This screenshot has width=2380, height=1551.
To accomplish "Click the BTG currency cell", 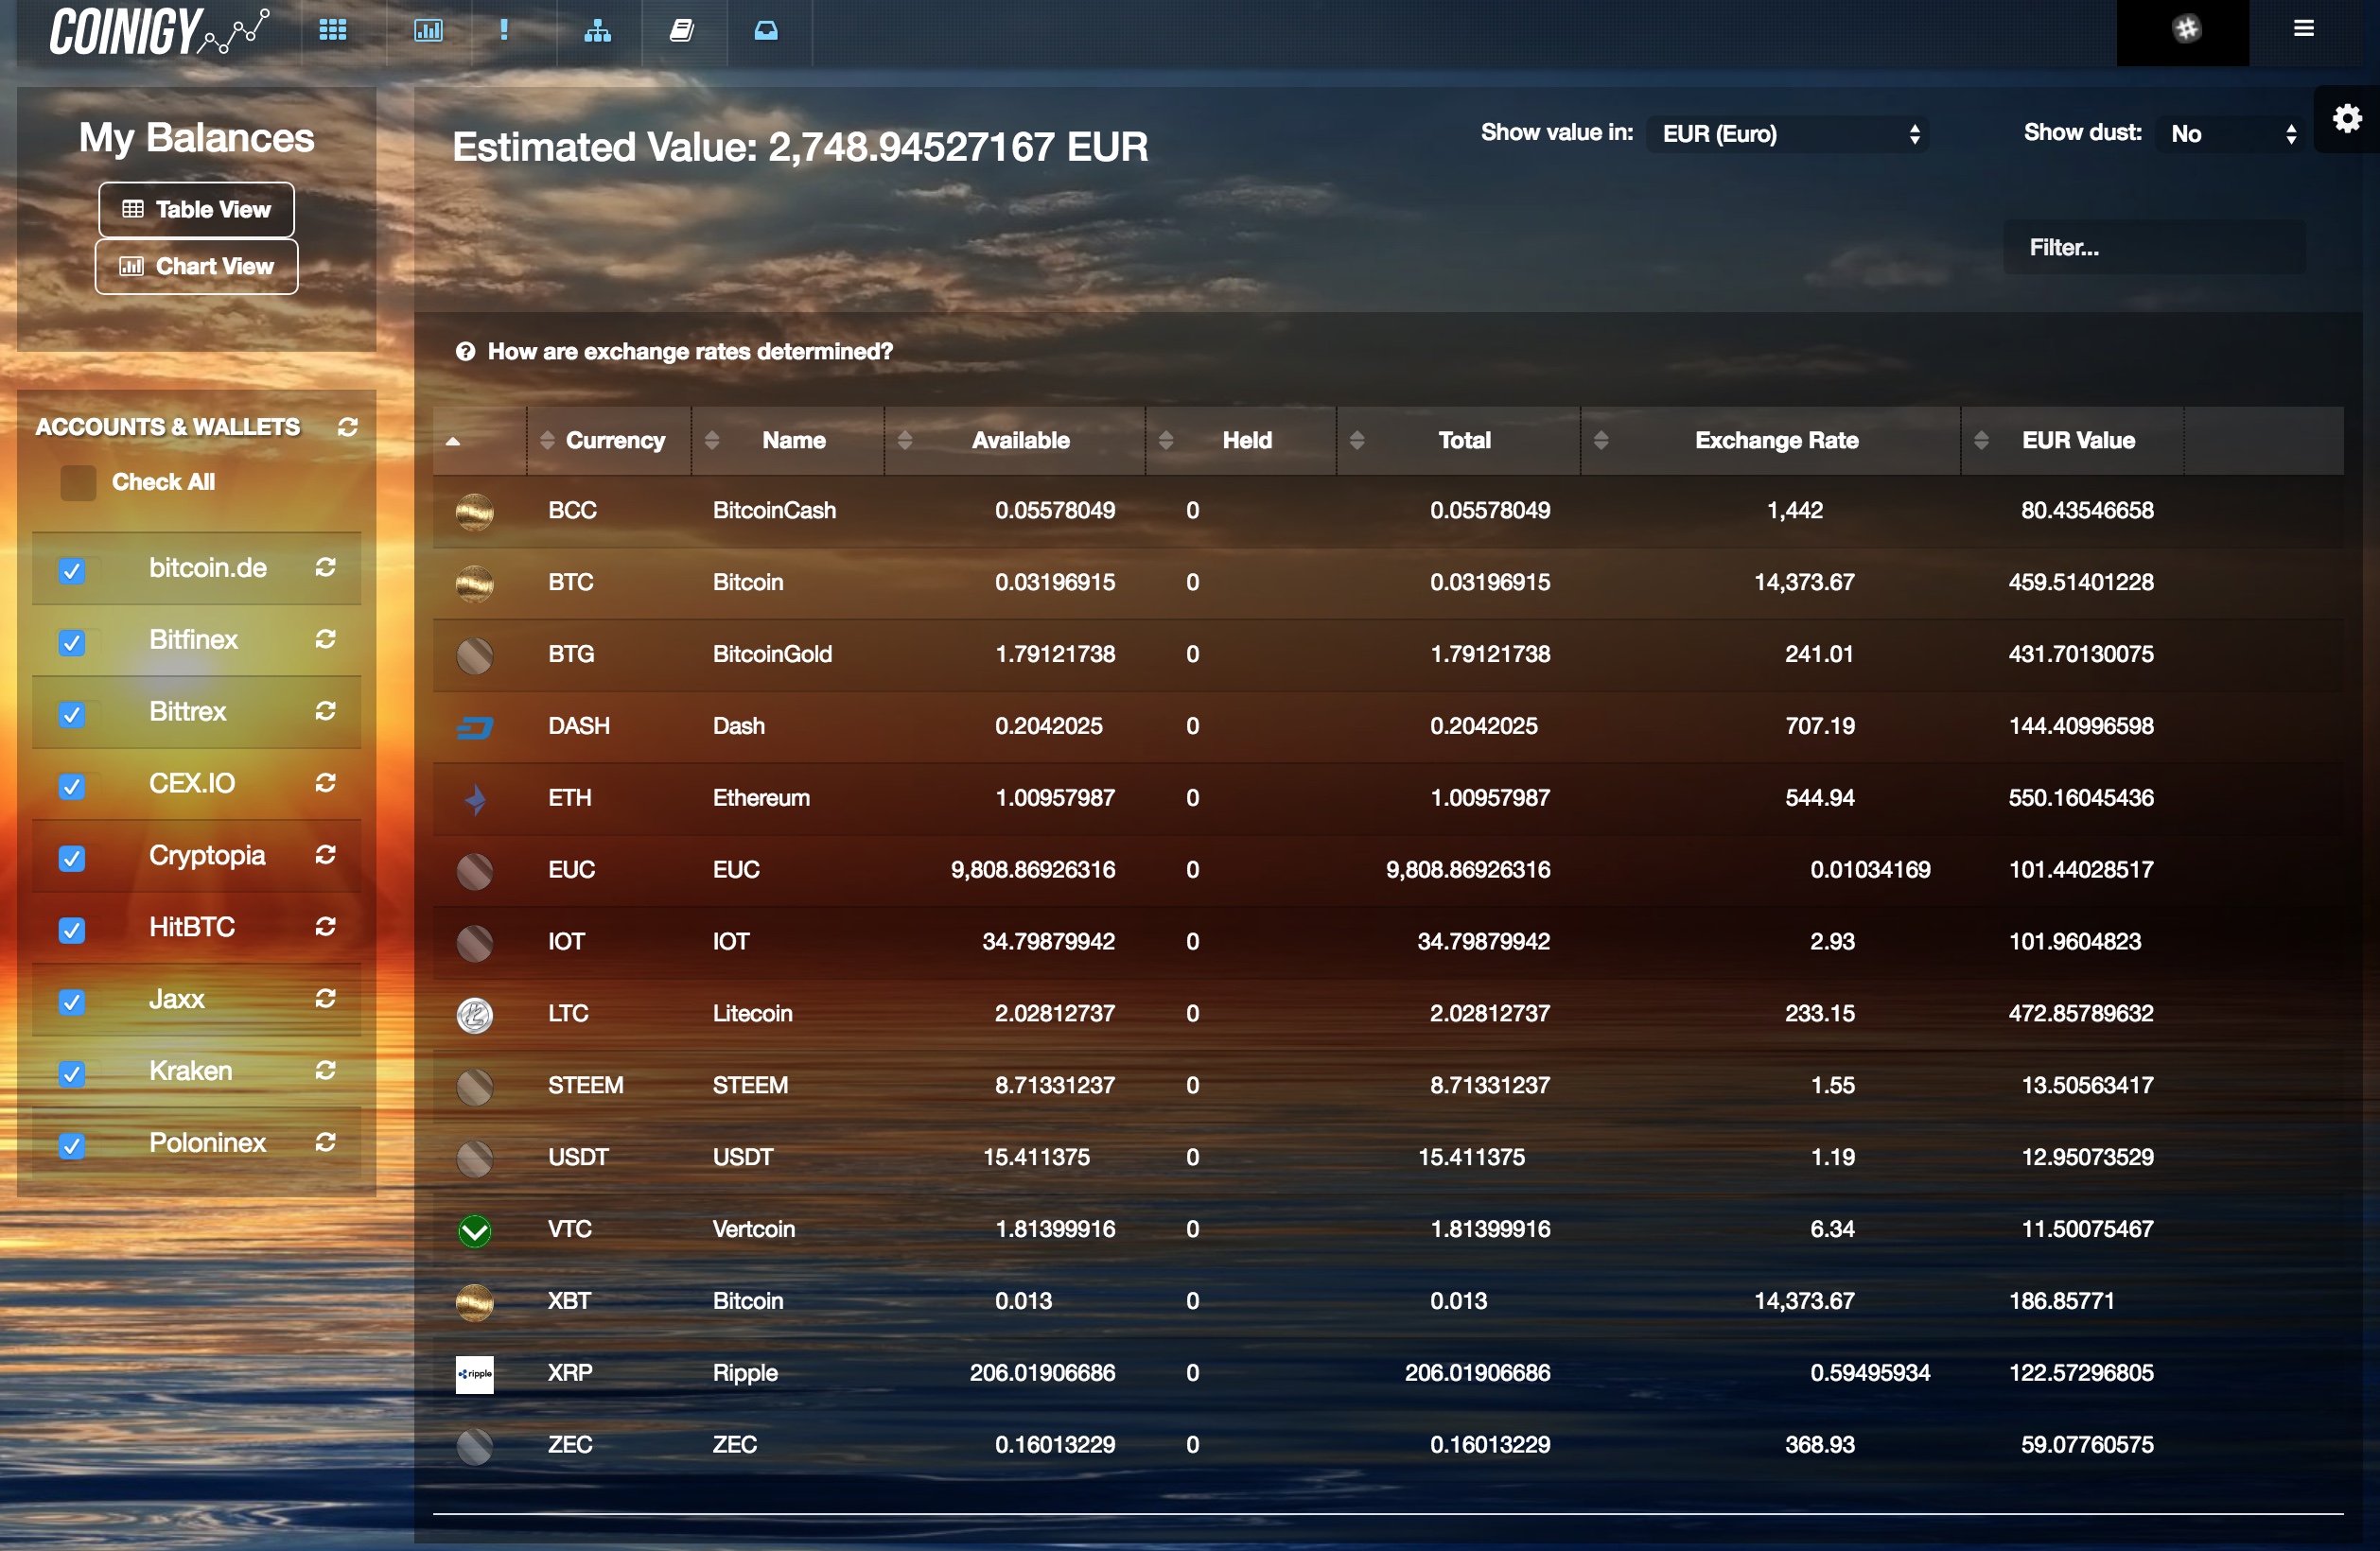I will coord(571,654).
